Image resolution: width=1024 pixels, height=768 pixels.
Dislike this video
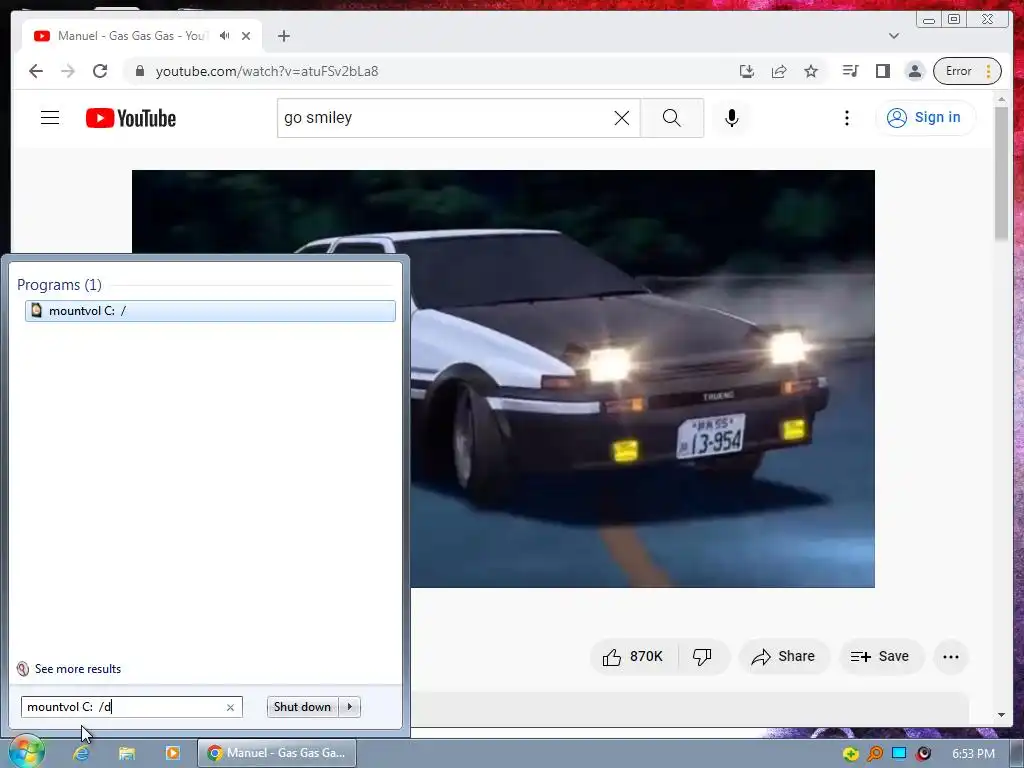click(703, 657)
